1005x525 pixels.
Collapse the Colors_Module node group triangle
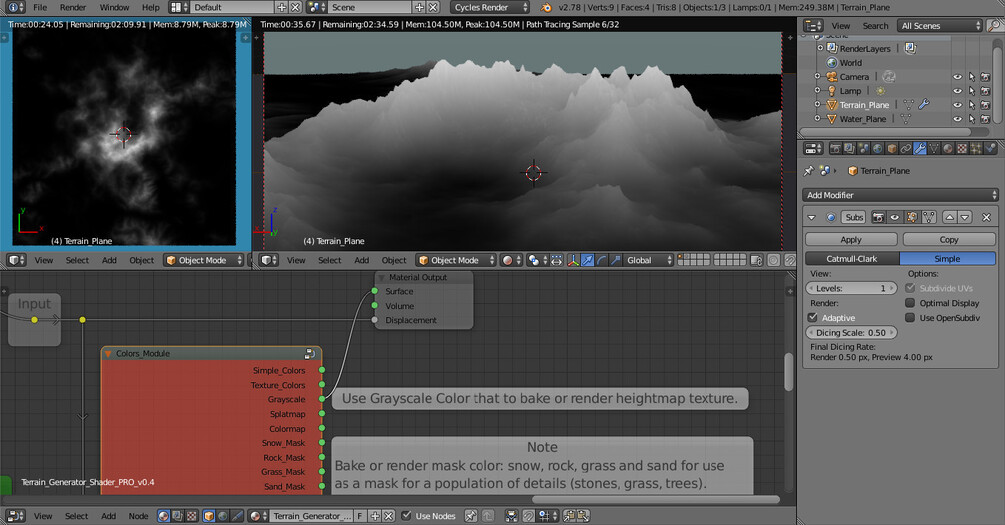[108, 354]
